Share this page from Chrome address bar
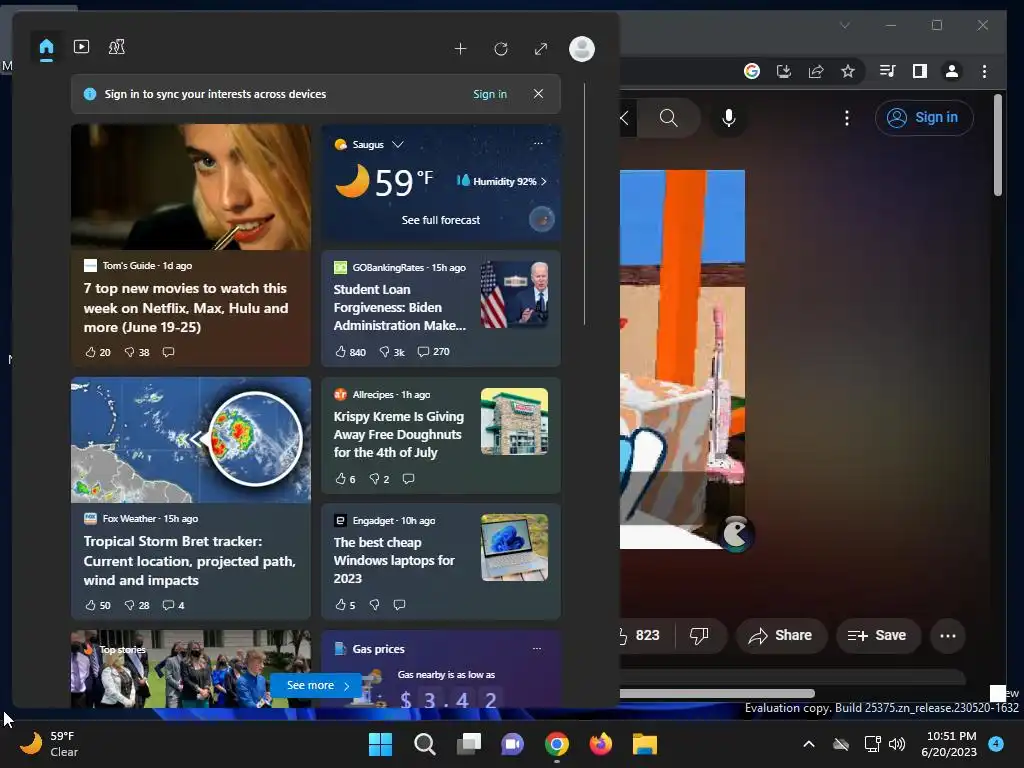The height and width of the screenshot is (768, 1024). [x=816, y=71]
